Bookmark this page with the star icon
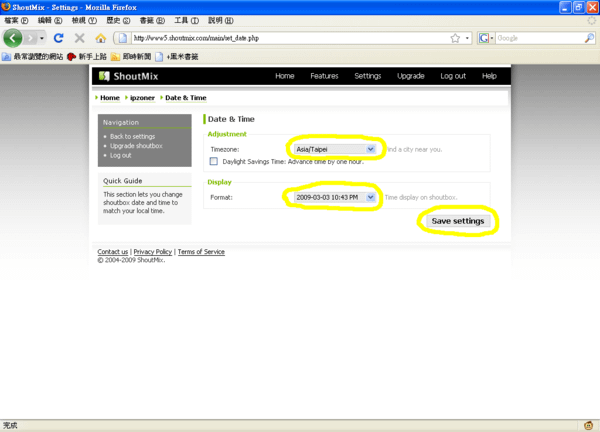This screenshot has height=432, width=600. click(x=455, y=38)
